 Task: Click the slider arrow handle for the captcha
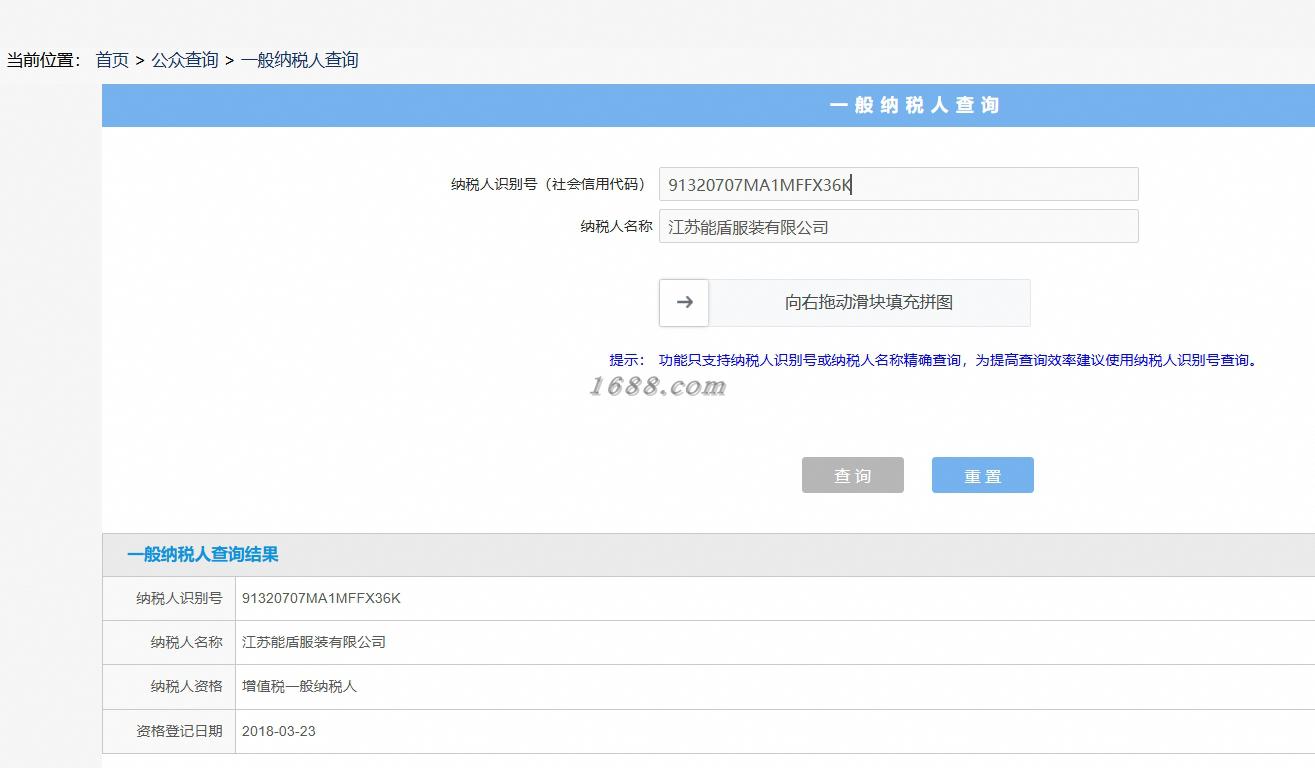point(684,303)
